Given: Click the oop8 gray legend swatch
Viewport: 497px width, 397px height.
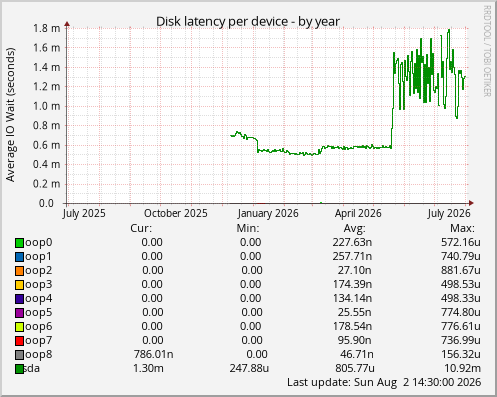Looking at the screenshot, I should click(x=19, y=355).
